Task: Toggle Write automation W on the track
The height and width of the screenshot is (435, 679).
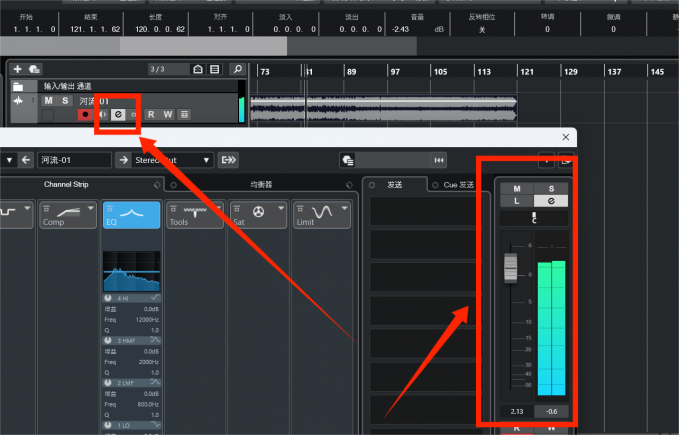Action: (168, 114)
